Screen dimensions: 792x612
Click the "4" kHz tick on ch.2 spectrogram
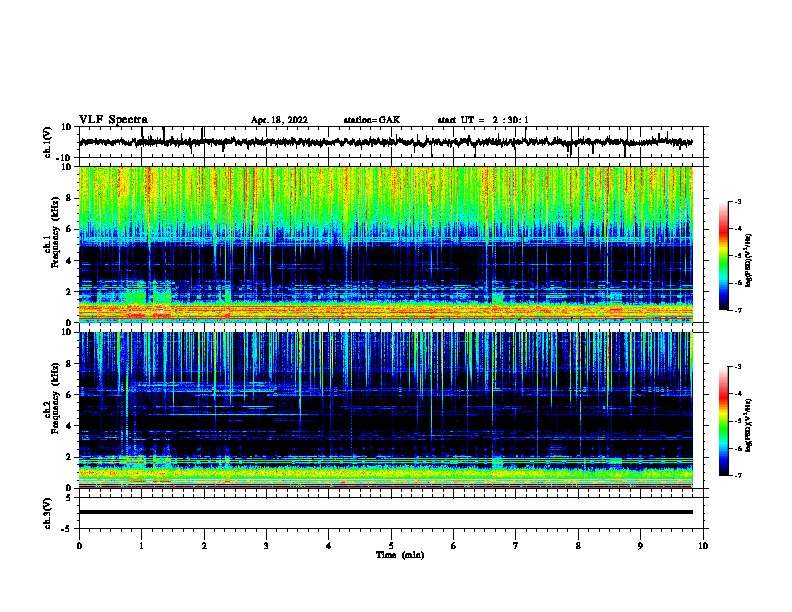click(70, 426)
